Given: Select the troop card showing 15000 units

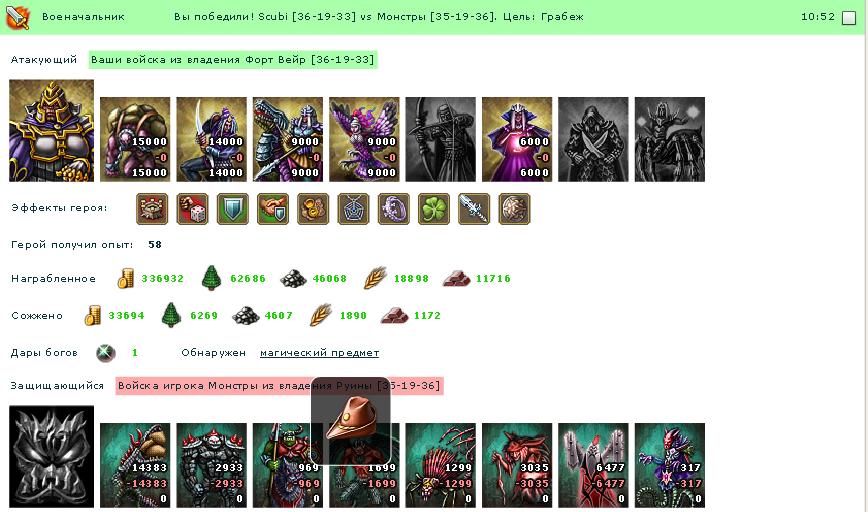Looking at the screenshot, I should [135, 139].
